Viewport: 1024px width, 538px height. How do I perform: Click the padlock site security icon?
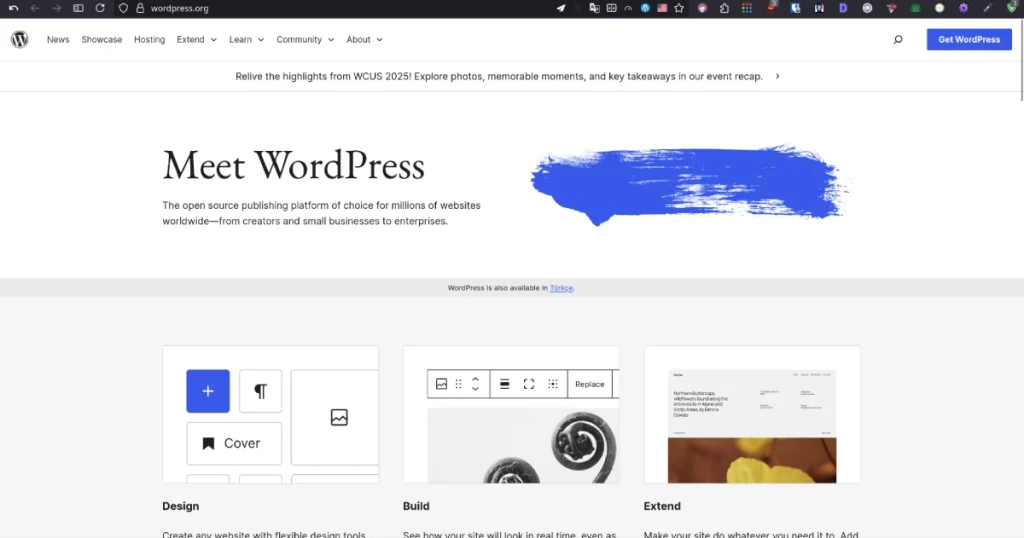[140, 8]
